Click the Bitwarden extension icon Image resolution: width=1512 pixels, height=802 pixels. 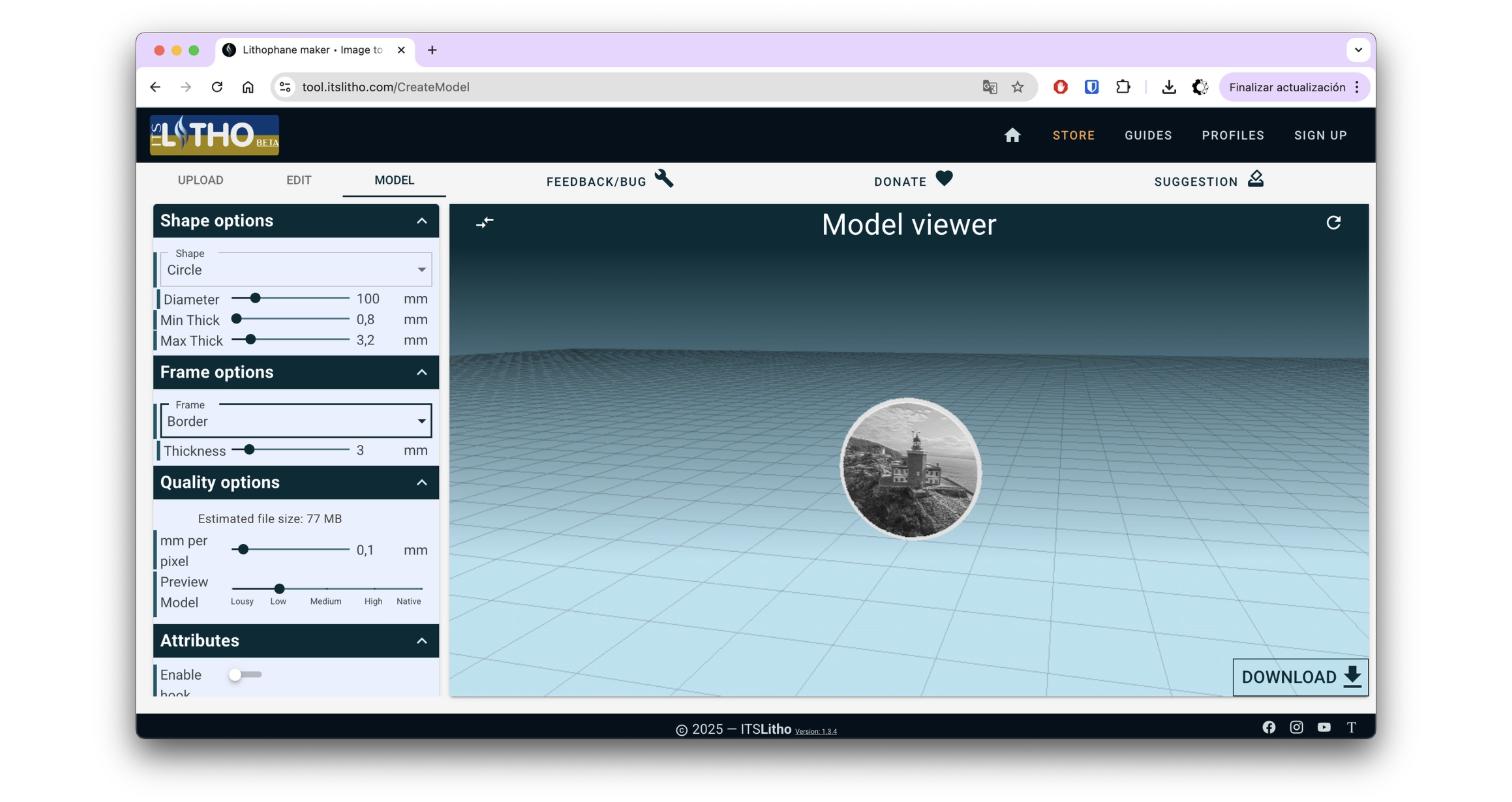pos(1092,87)
